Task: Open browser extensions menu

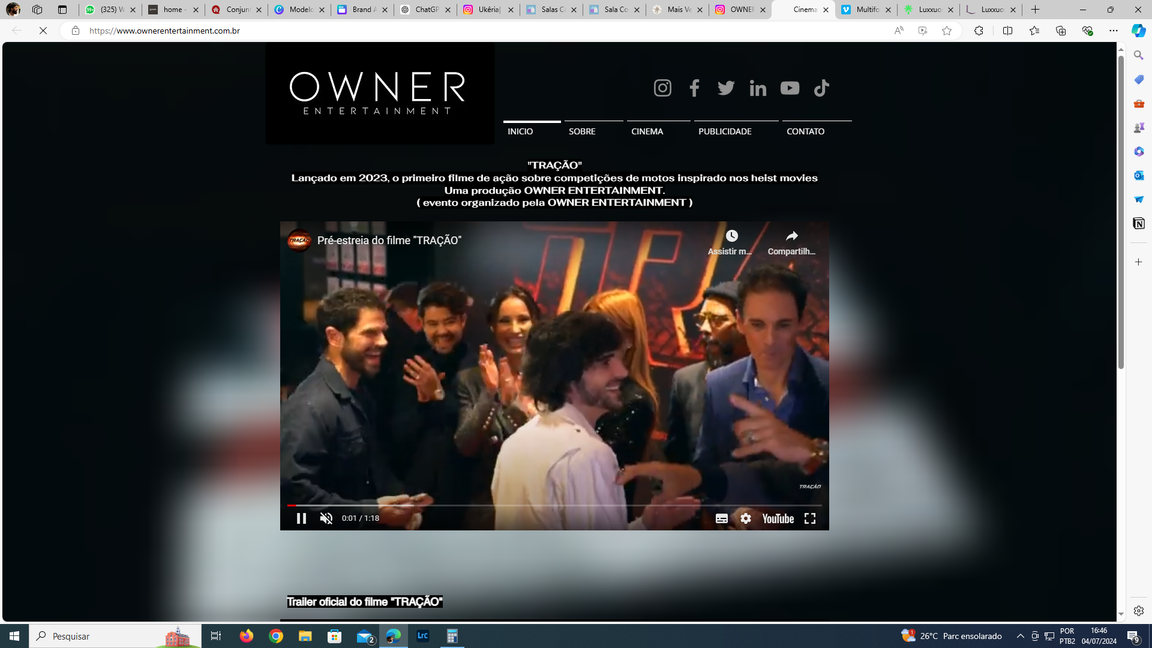Action: [979, 31]
